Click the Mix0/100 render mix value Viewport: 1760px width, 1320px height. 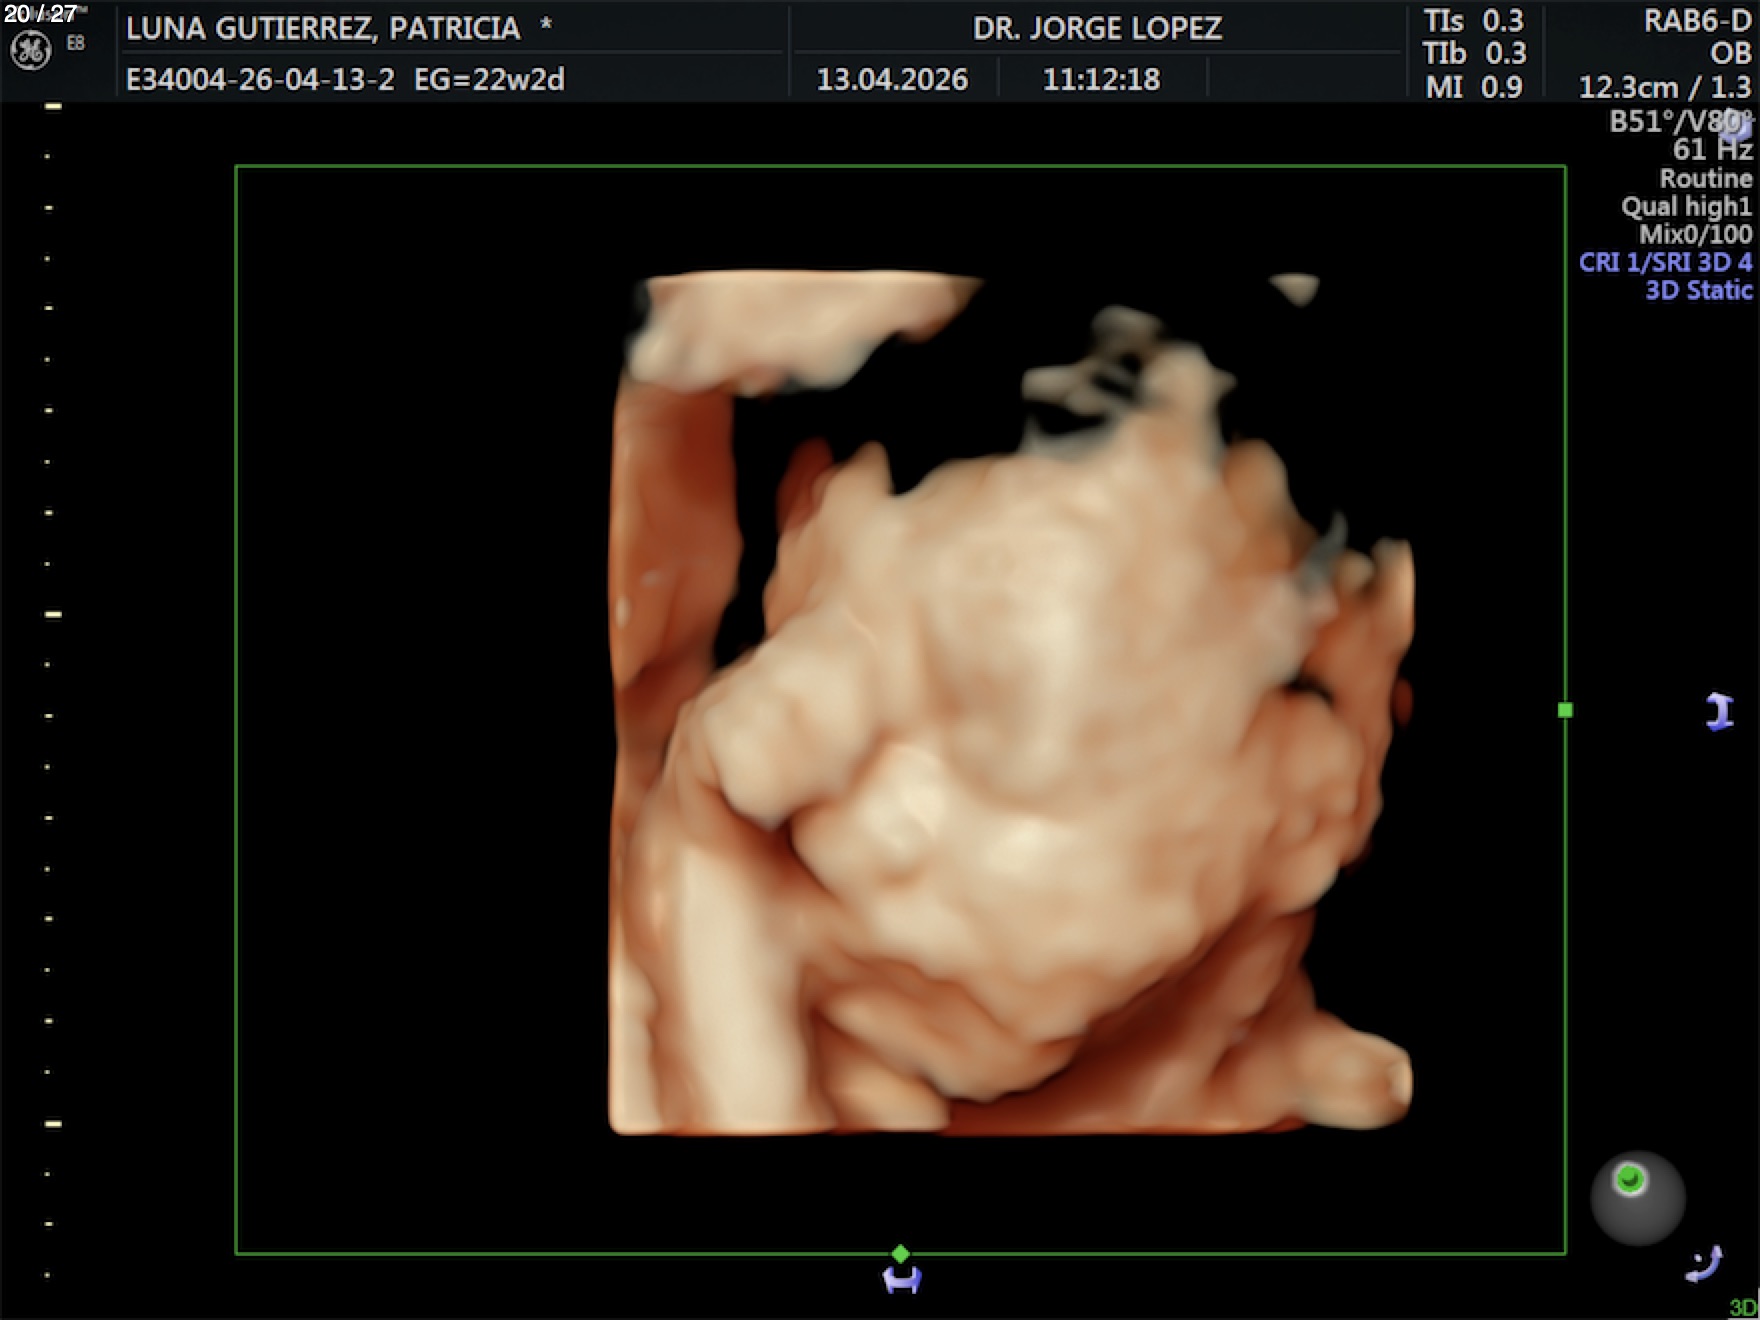tap(1695, 235)
